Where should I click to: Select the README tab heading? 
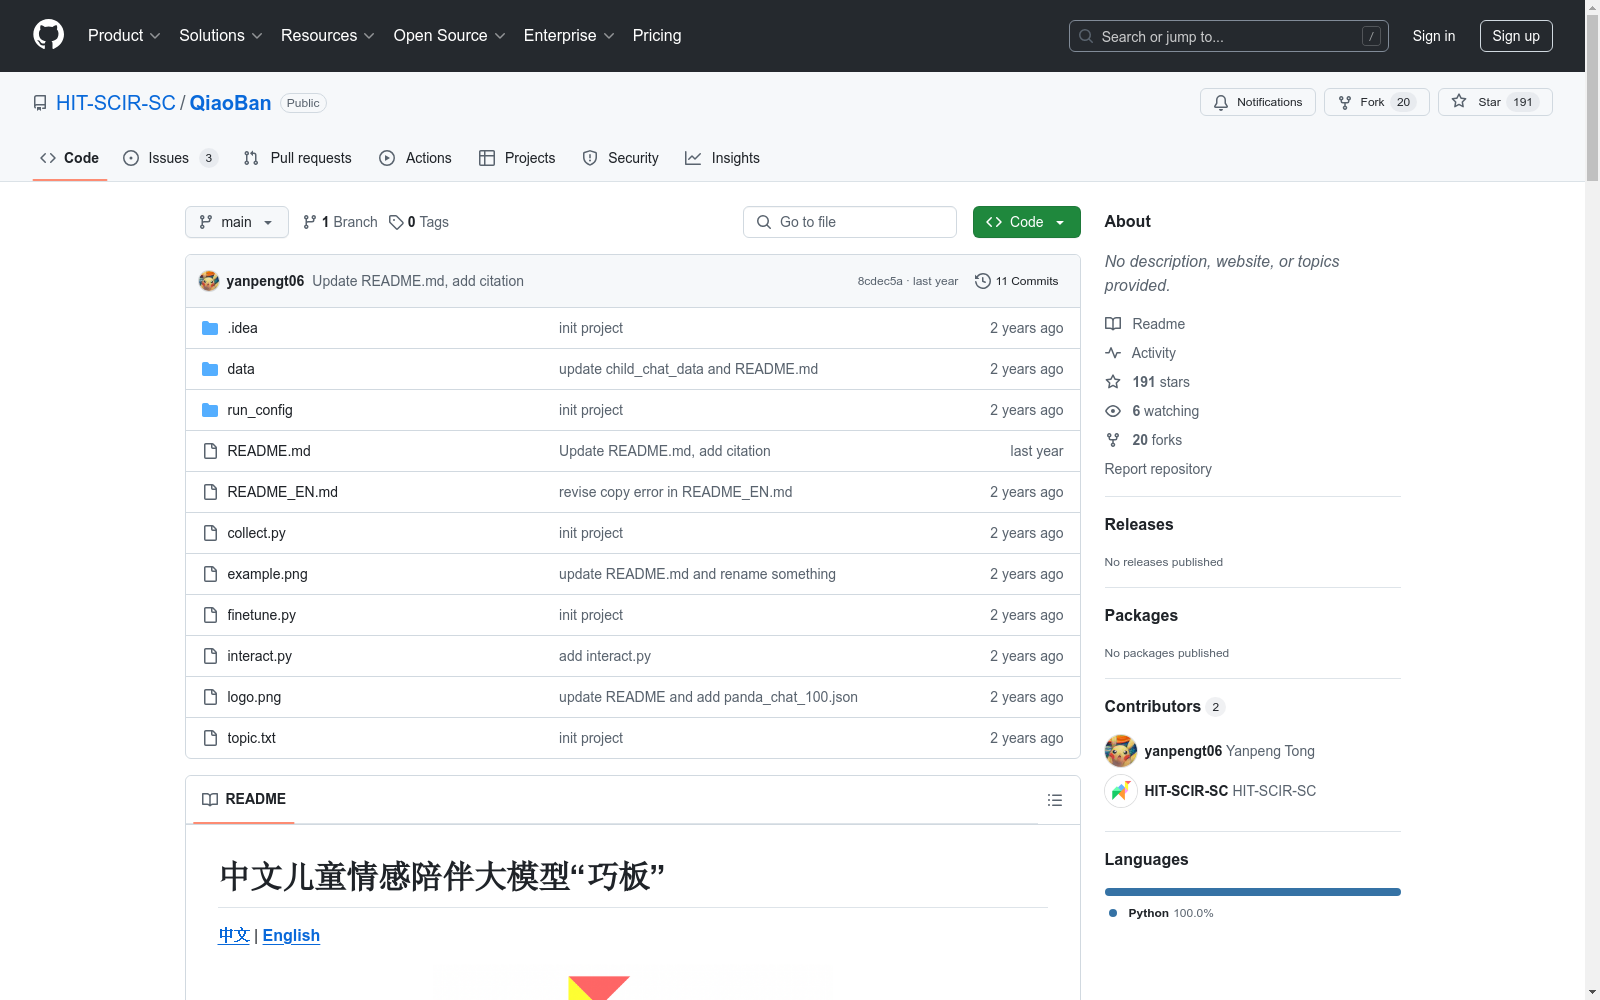(244, 799)
